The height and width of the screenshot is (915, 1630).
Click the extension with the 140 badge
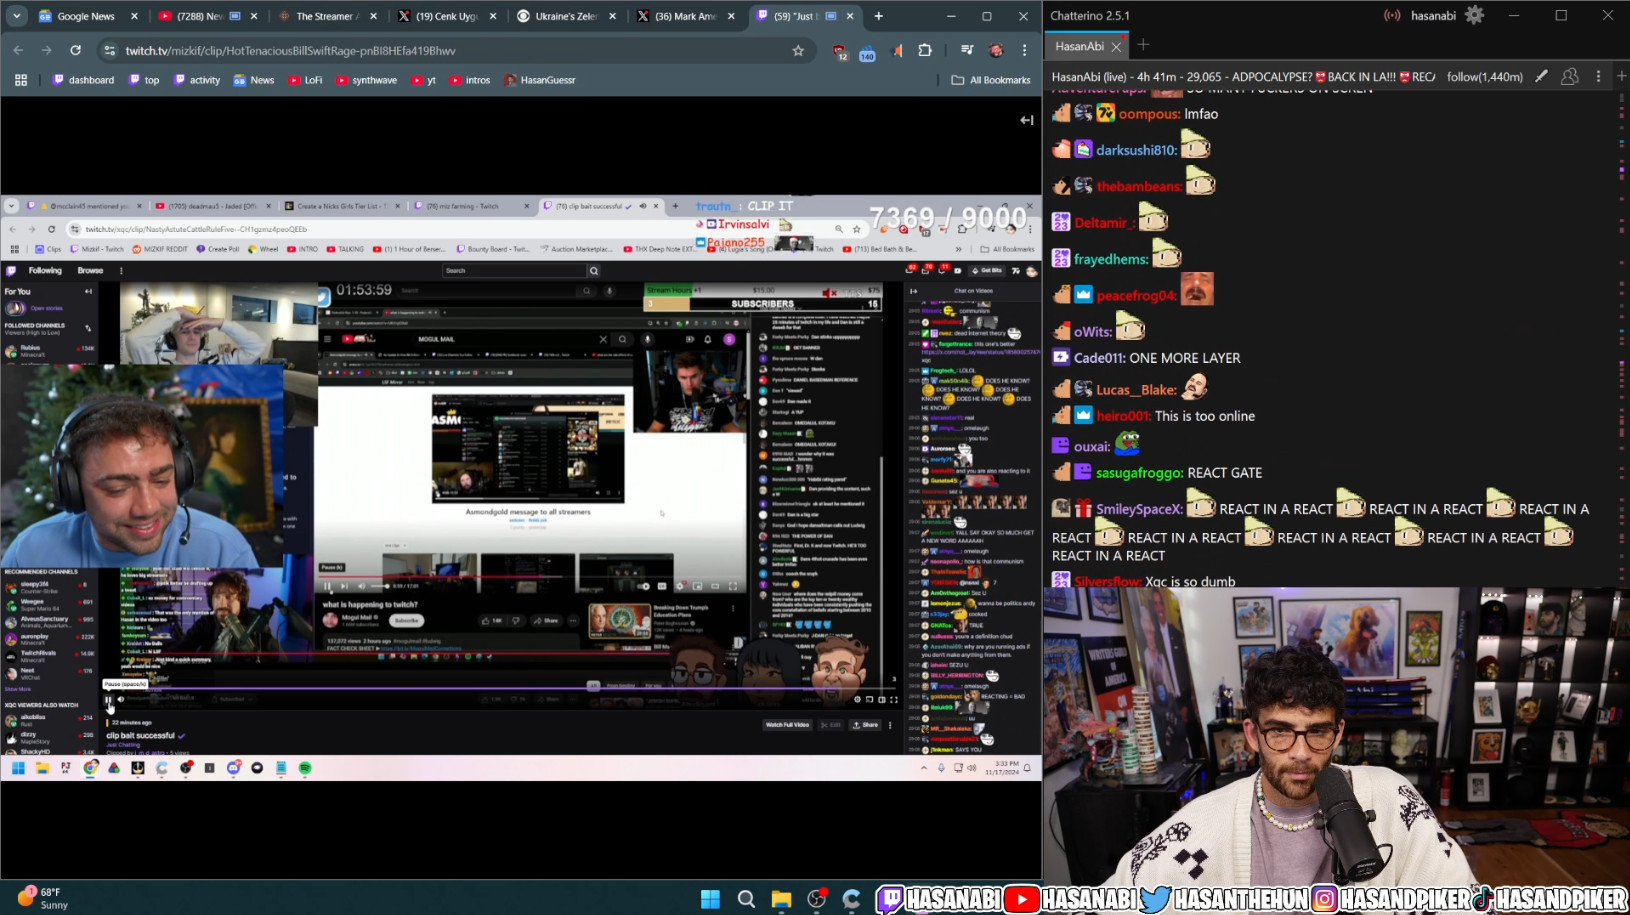(867, 52)
